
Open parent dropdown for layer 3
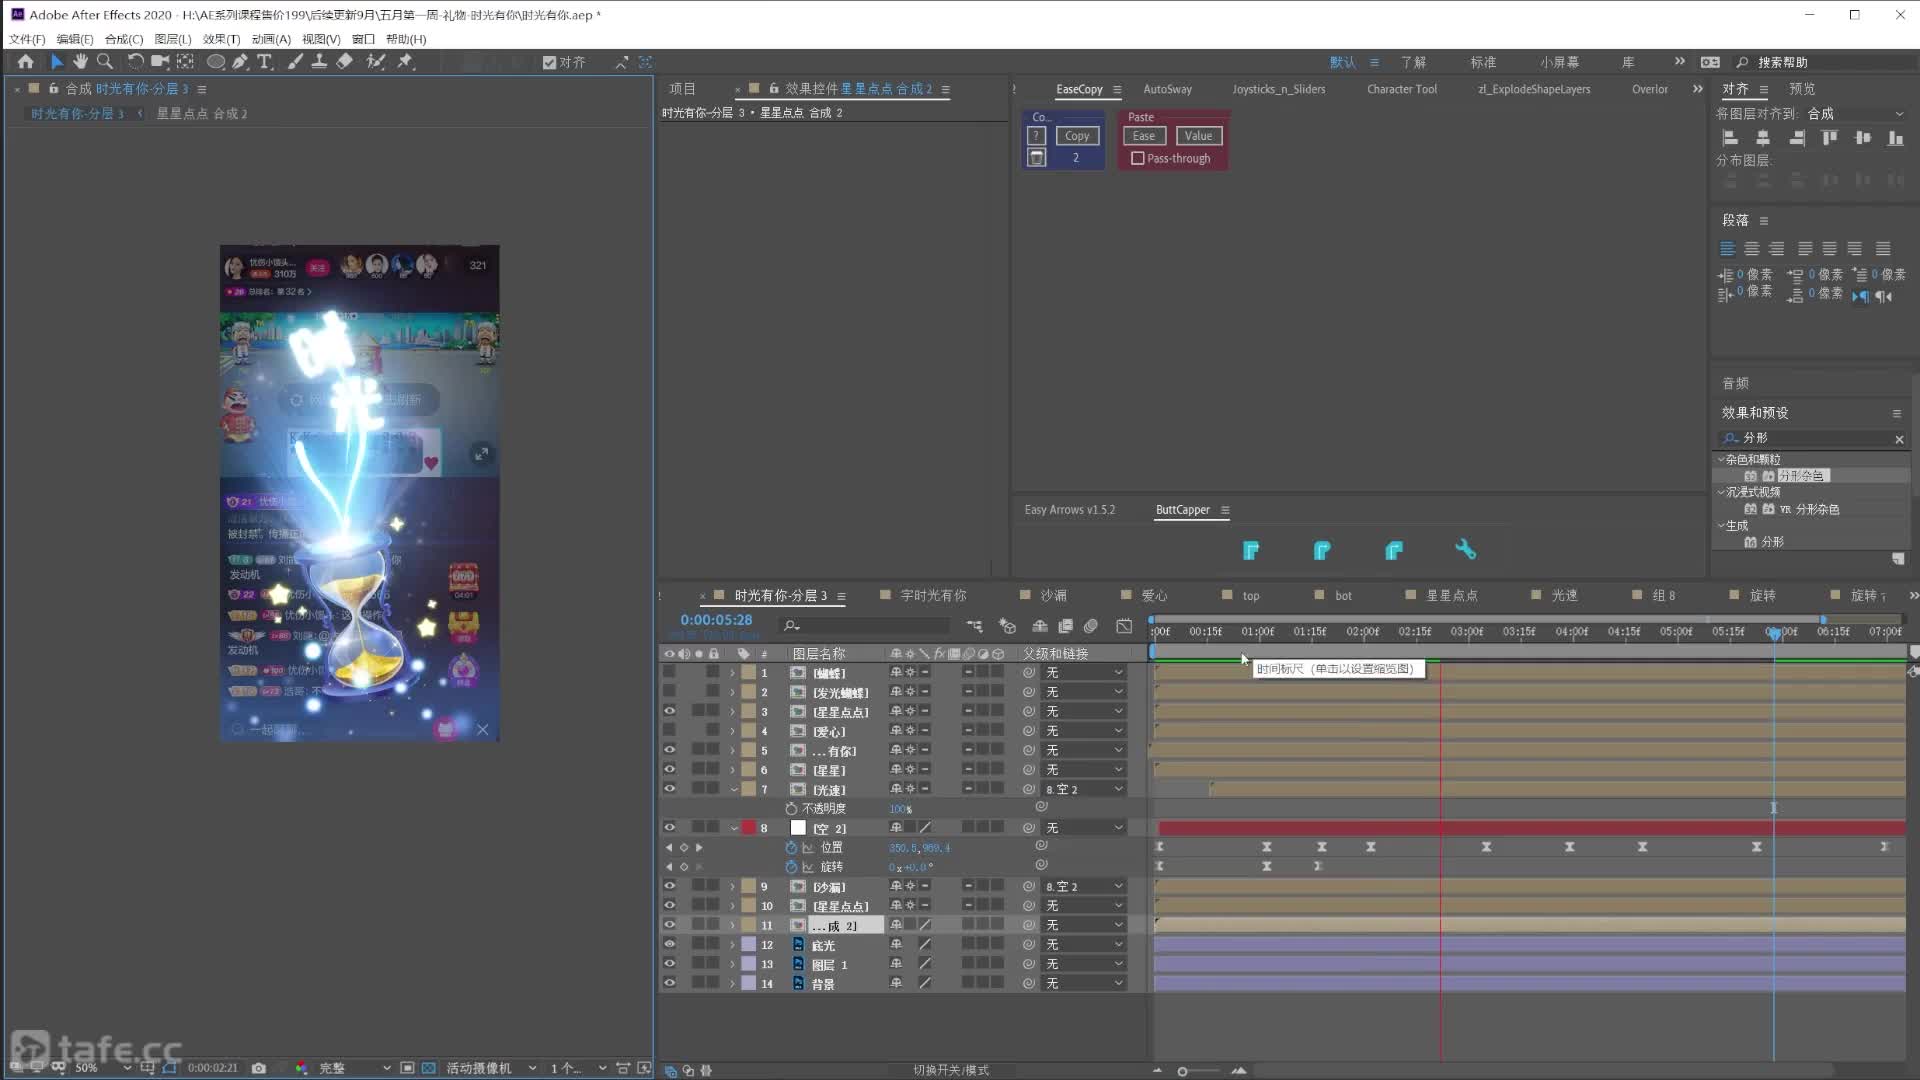(x=1085, y=712)
